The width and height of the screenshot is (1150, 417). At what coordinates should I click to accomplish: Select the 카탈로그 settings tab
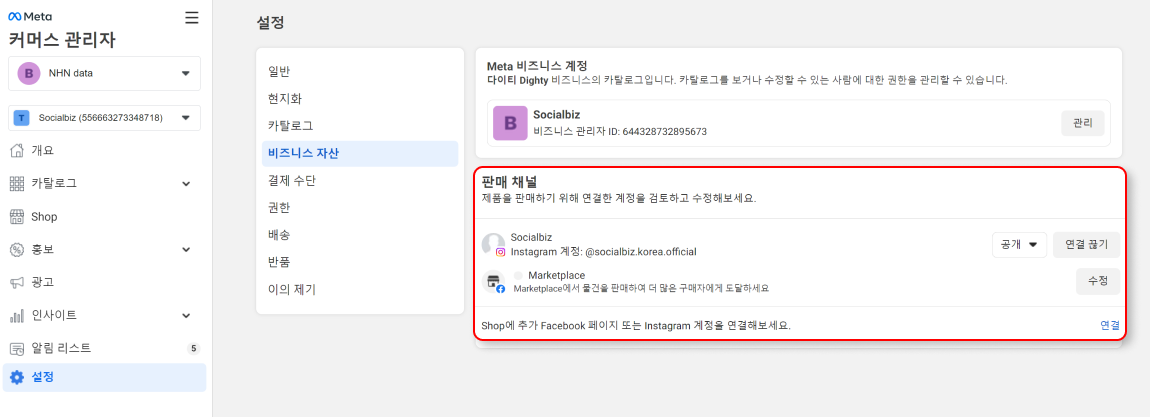[x=359, y=126]
